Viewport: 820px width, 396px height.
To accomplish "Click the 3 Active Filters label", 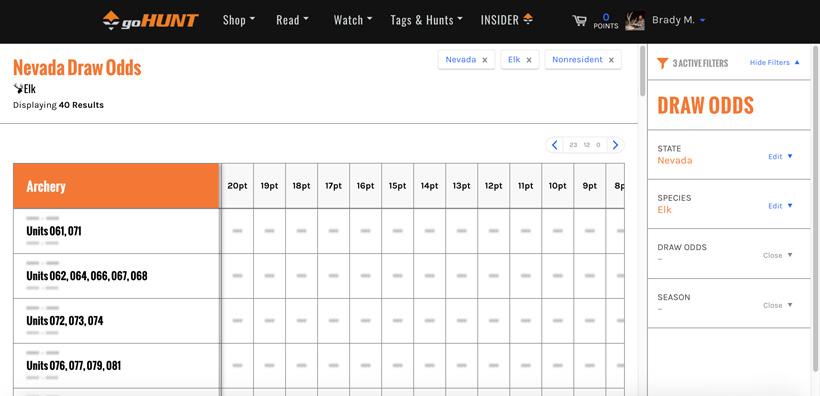I will [700, 64].
